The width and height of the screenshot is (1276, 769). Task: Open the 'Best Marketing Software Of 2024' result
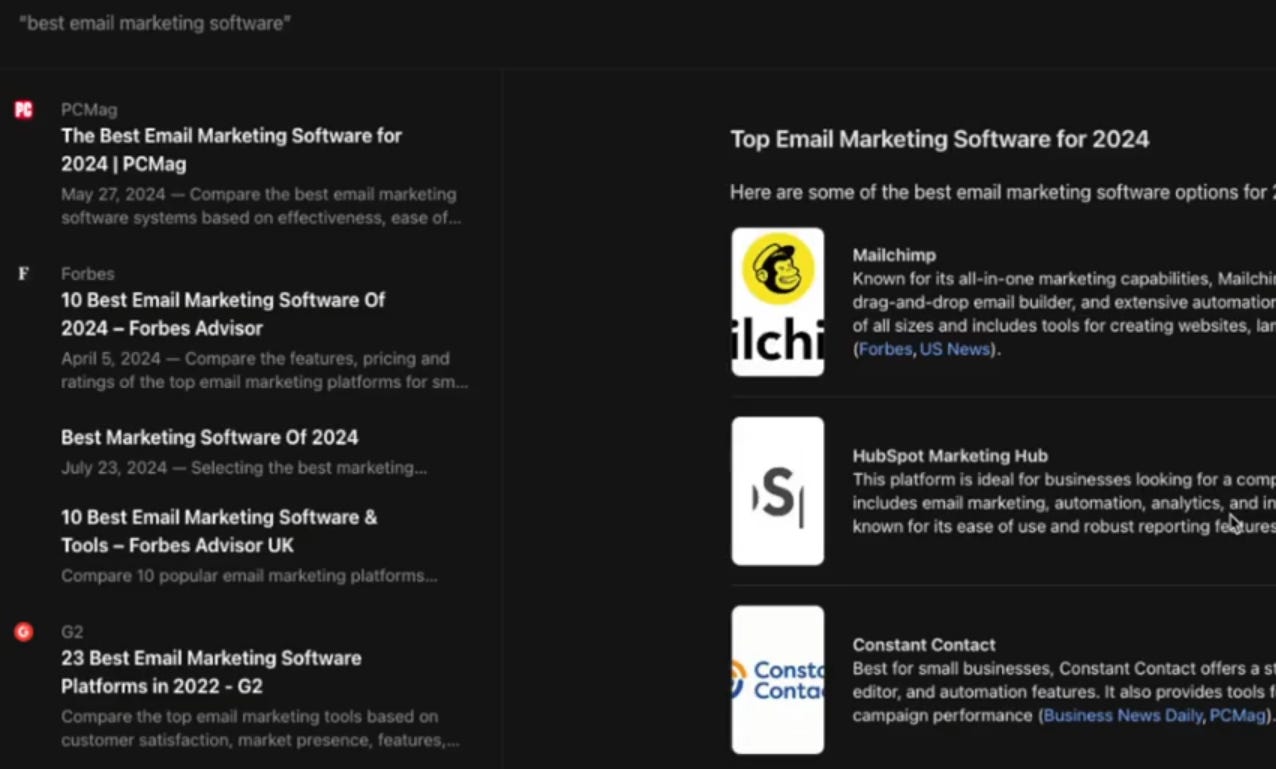[209, 437]
